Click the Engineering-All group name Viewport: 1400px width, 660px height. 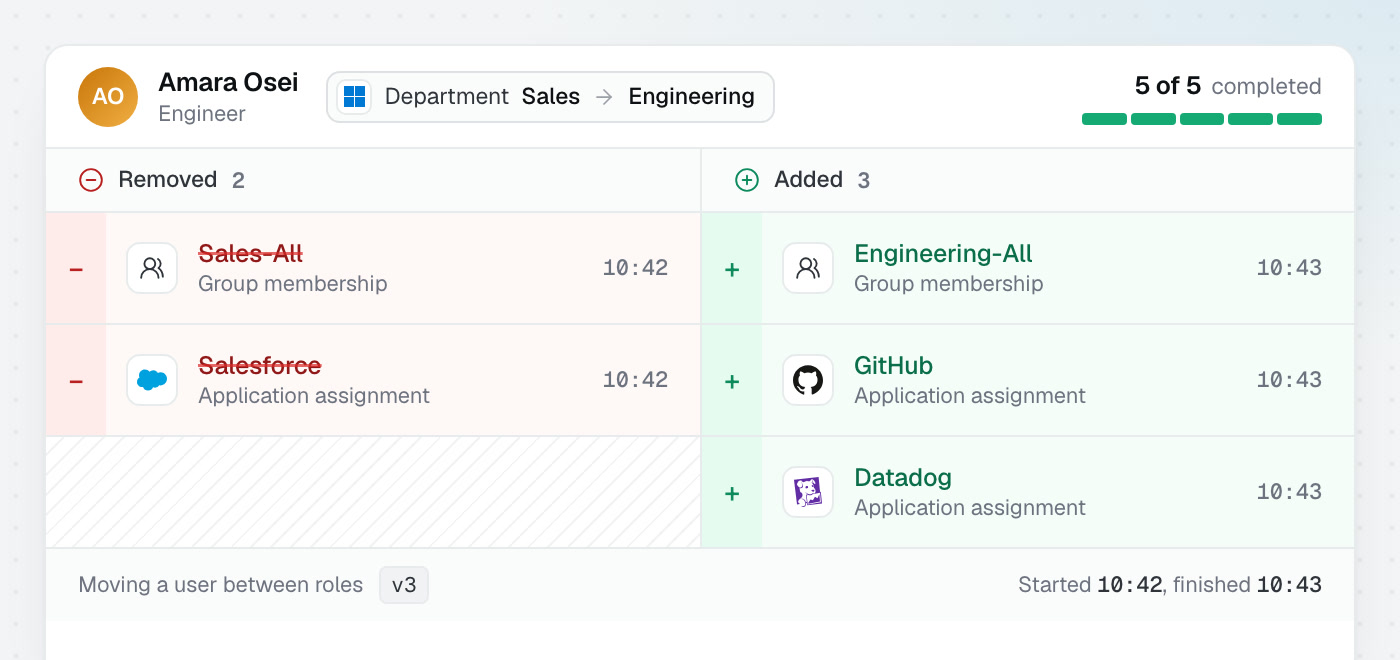coord(943,254)
